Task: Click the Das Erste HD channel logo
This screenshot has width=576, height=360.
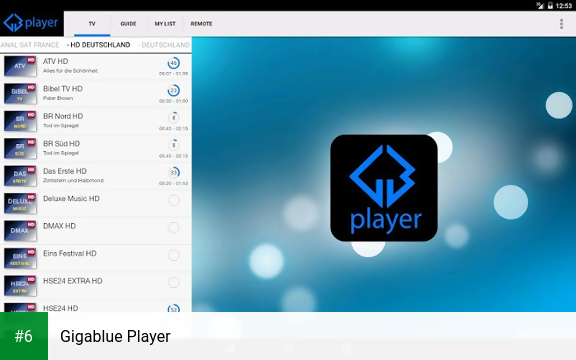Action: click(20, 176)
